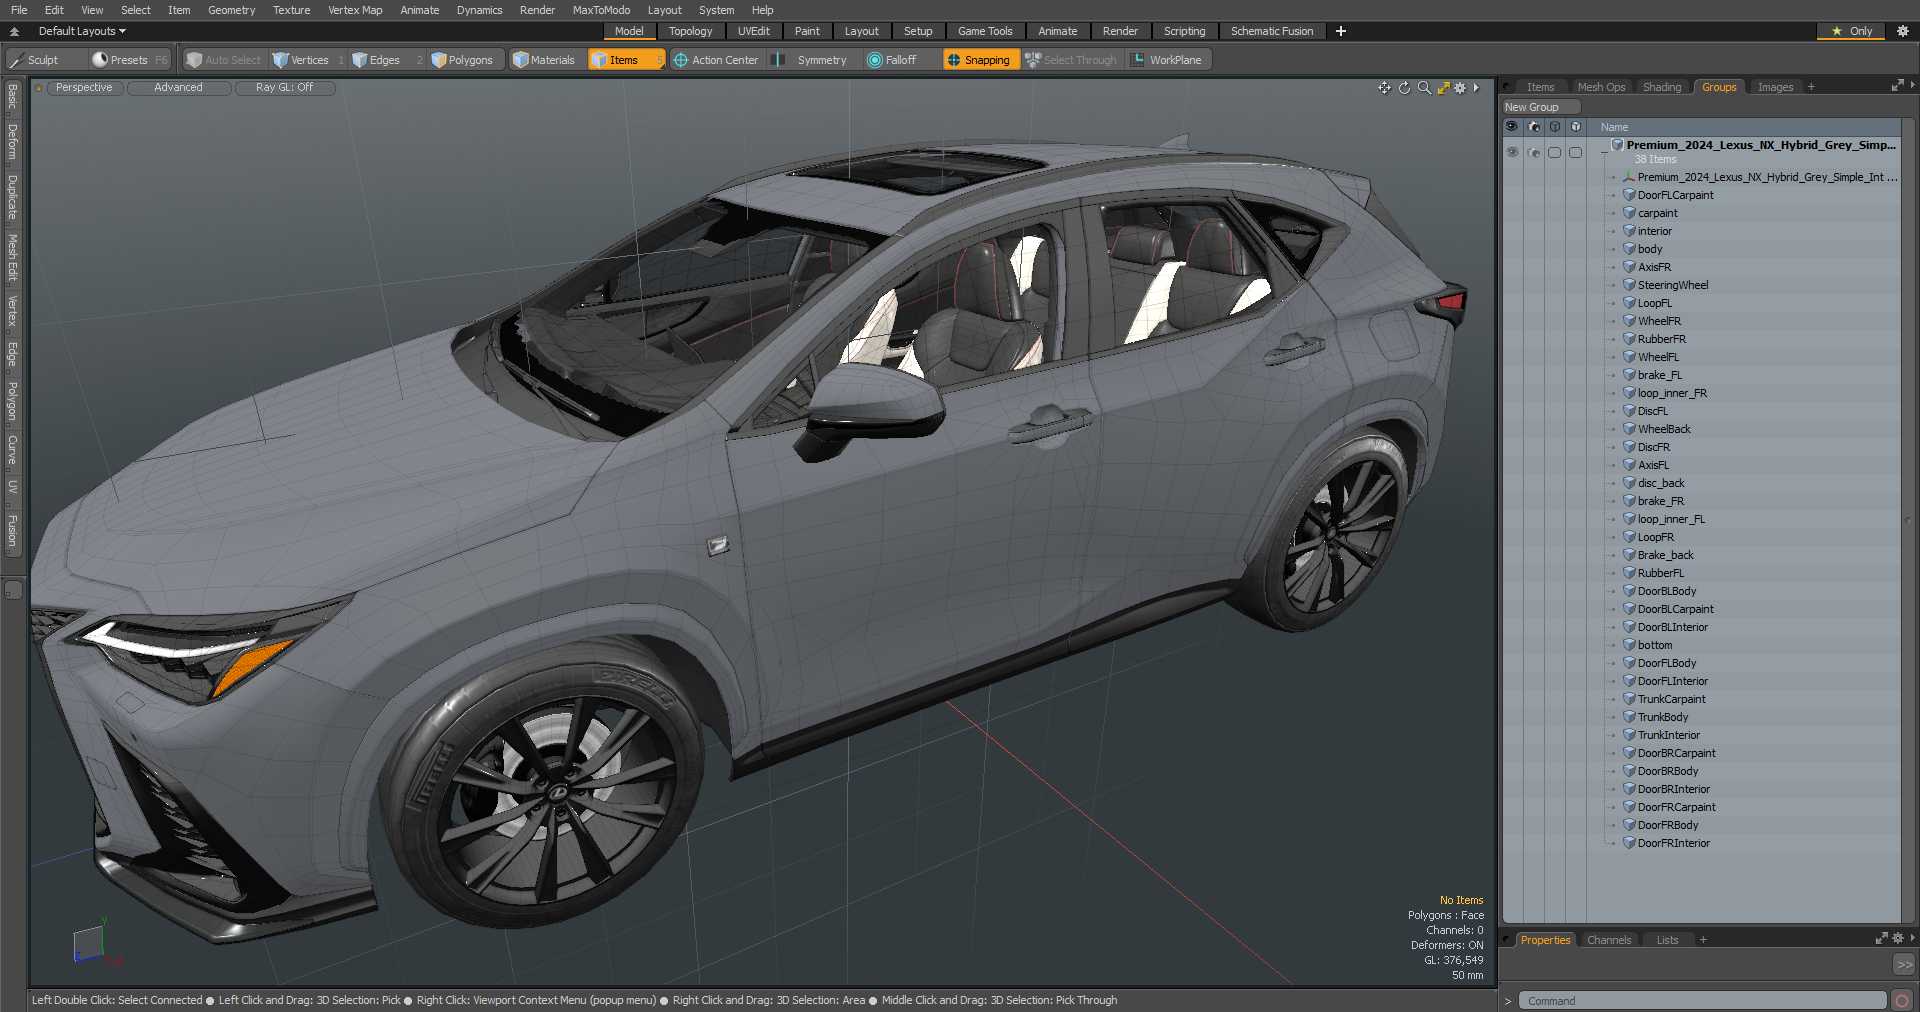Open Groups panel options arrow at far right
This screenshot has width=1920, height=1012.
[x=1912, y=86]
